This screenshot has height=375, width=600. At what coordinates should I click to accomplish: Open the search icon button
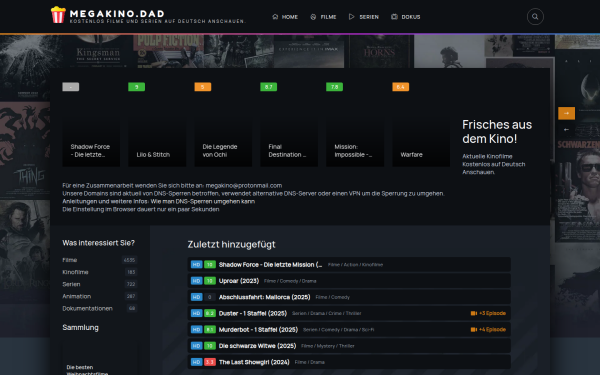(x=535, y=17)
